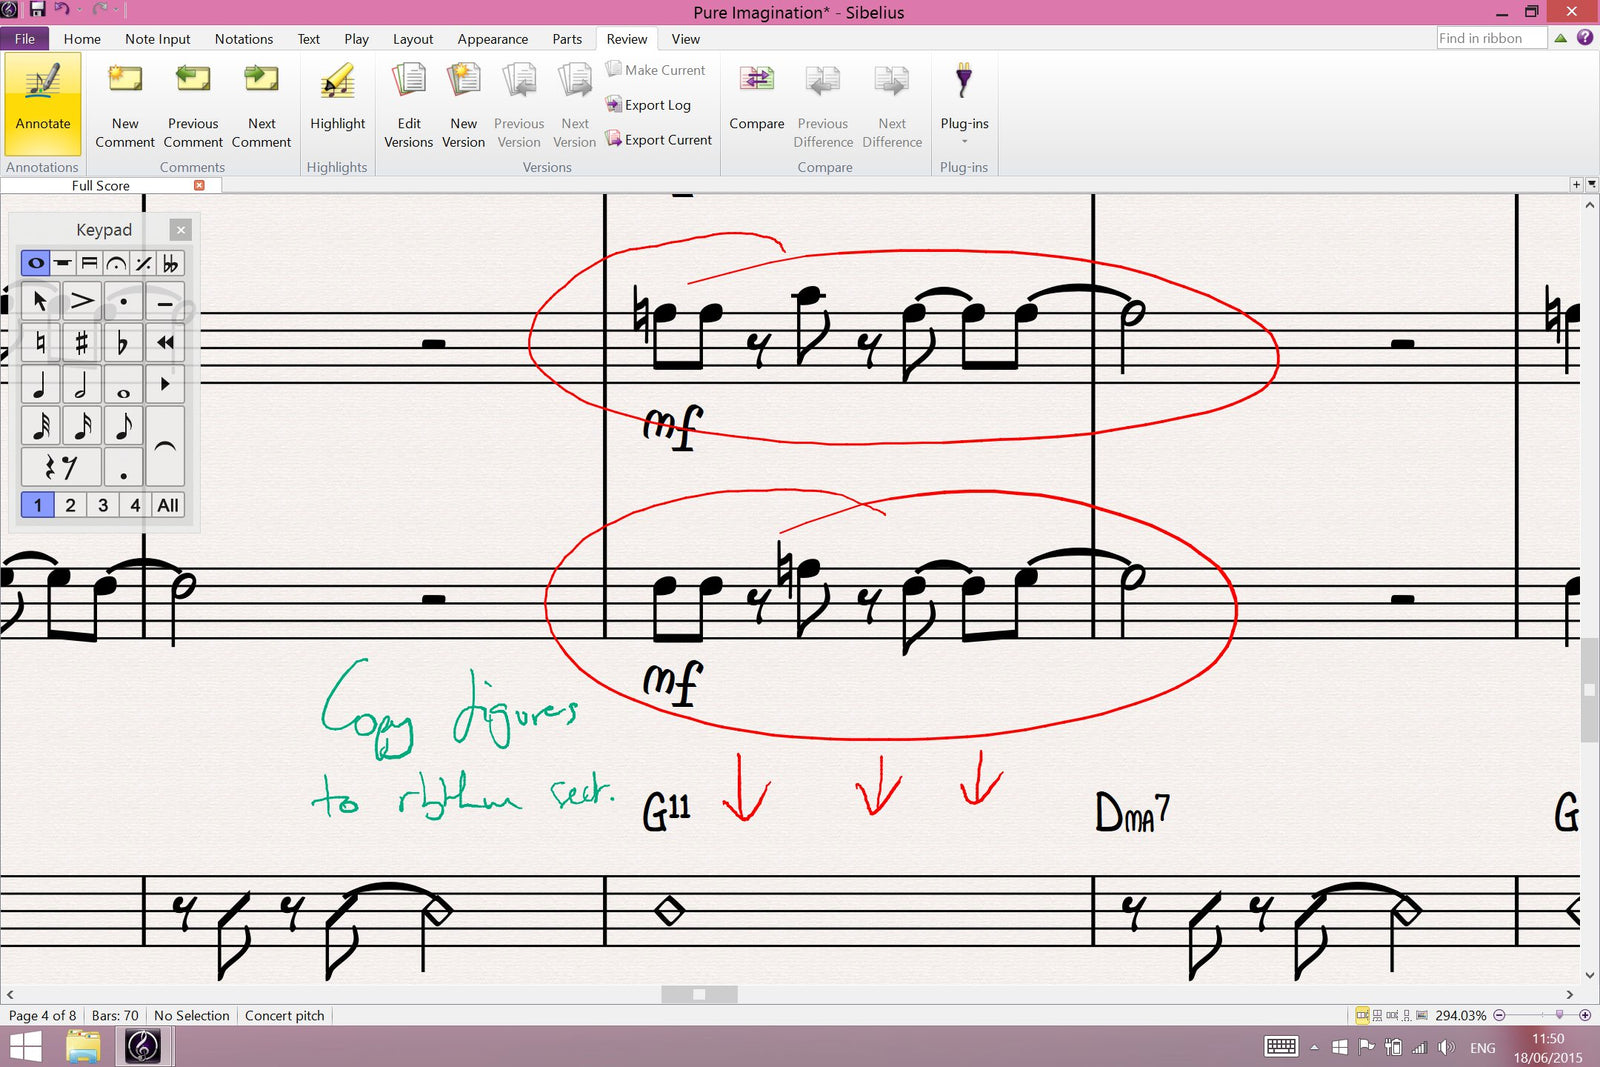Close the Keypad panel

pyautogui.click(x=181, y=230)
